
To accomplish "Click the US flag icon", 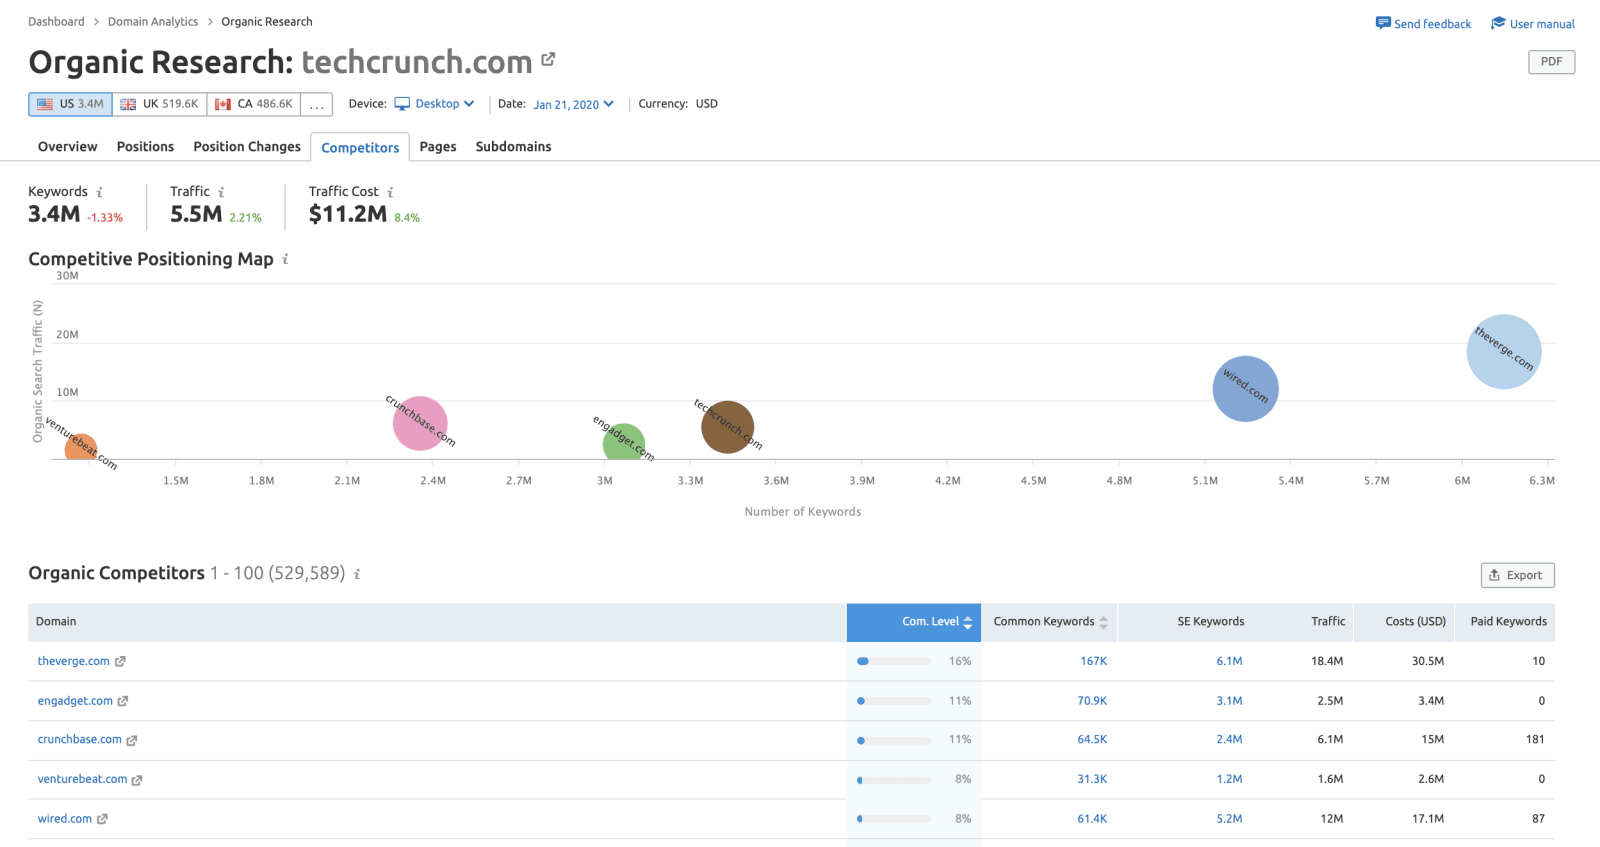I will point(45,104).
